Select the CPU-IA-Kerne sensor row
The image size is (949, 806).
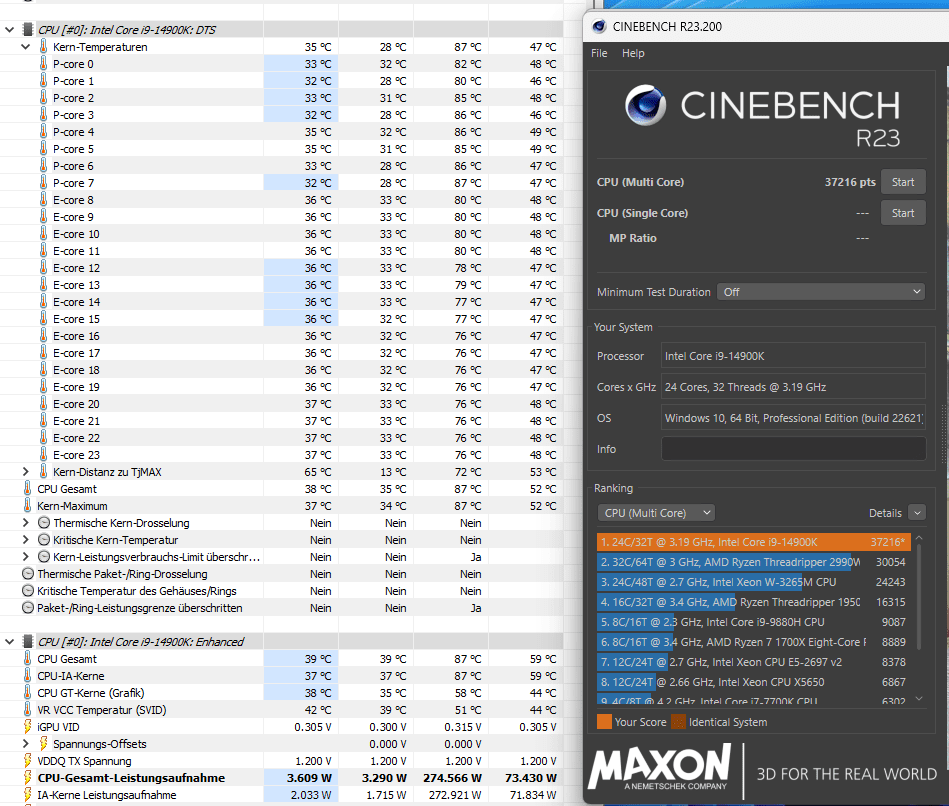(281, 676)
